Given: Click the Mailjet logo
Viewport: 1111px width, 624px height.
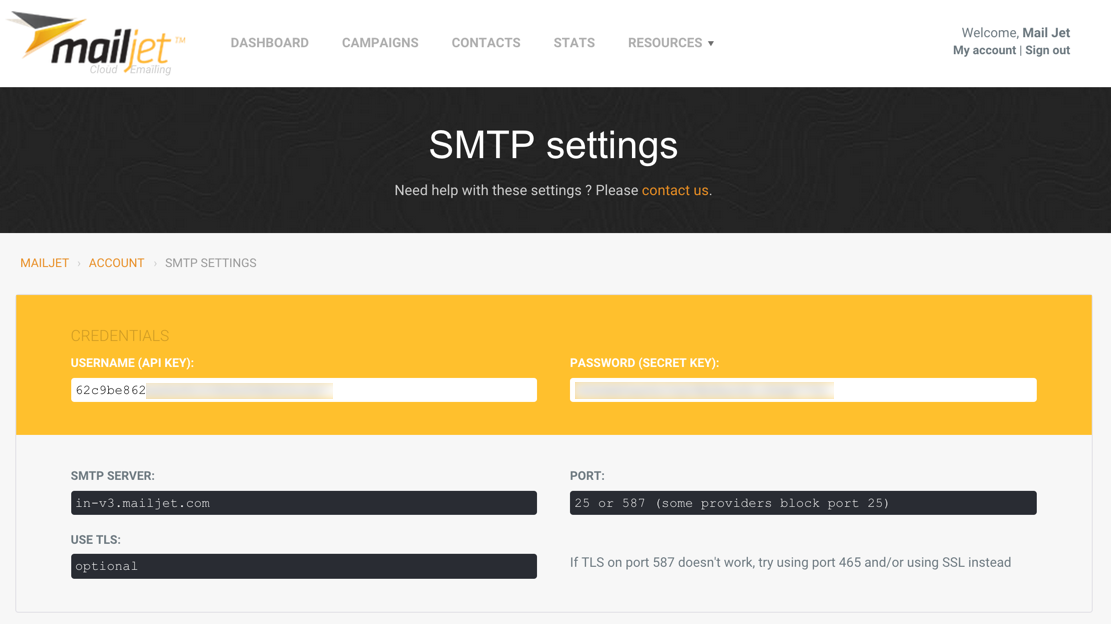Looking at the screenshot, I should click(96, 43).
